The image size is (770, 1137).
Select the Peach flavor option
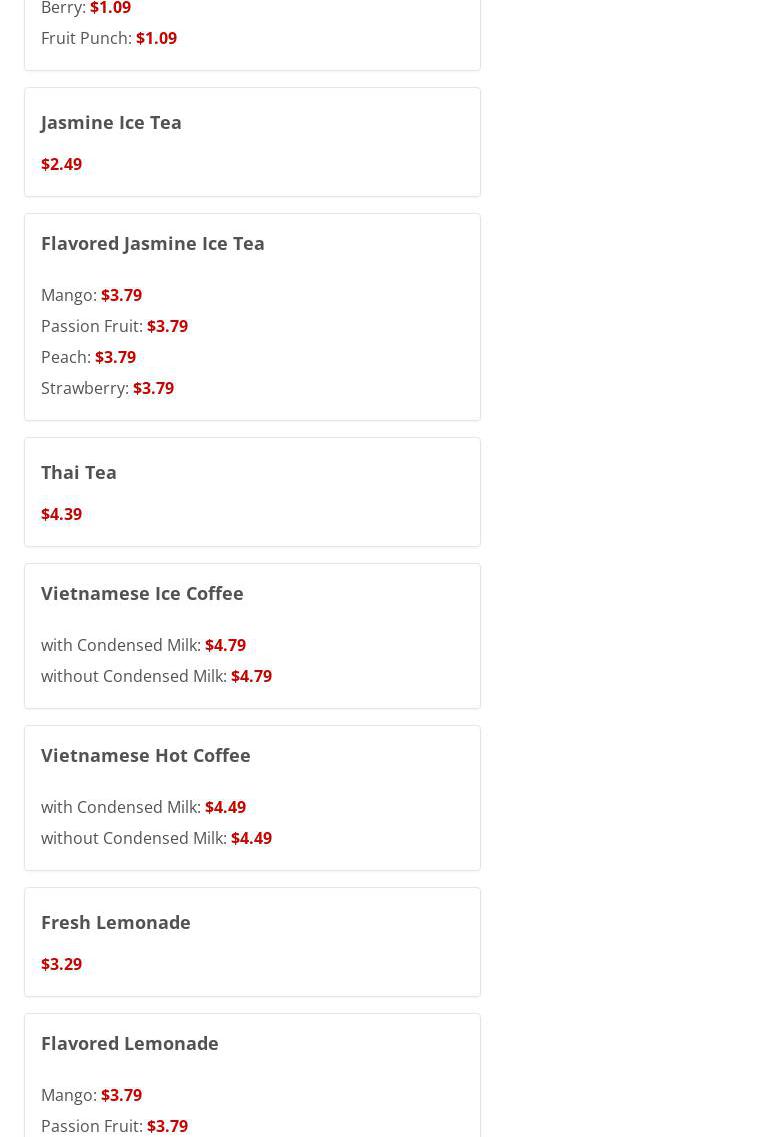(x=88, y=357)
